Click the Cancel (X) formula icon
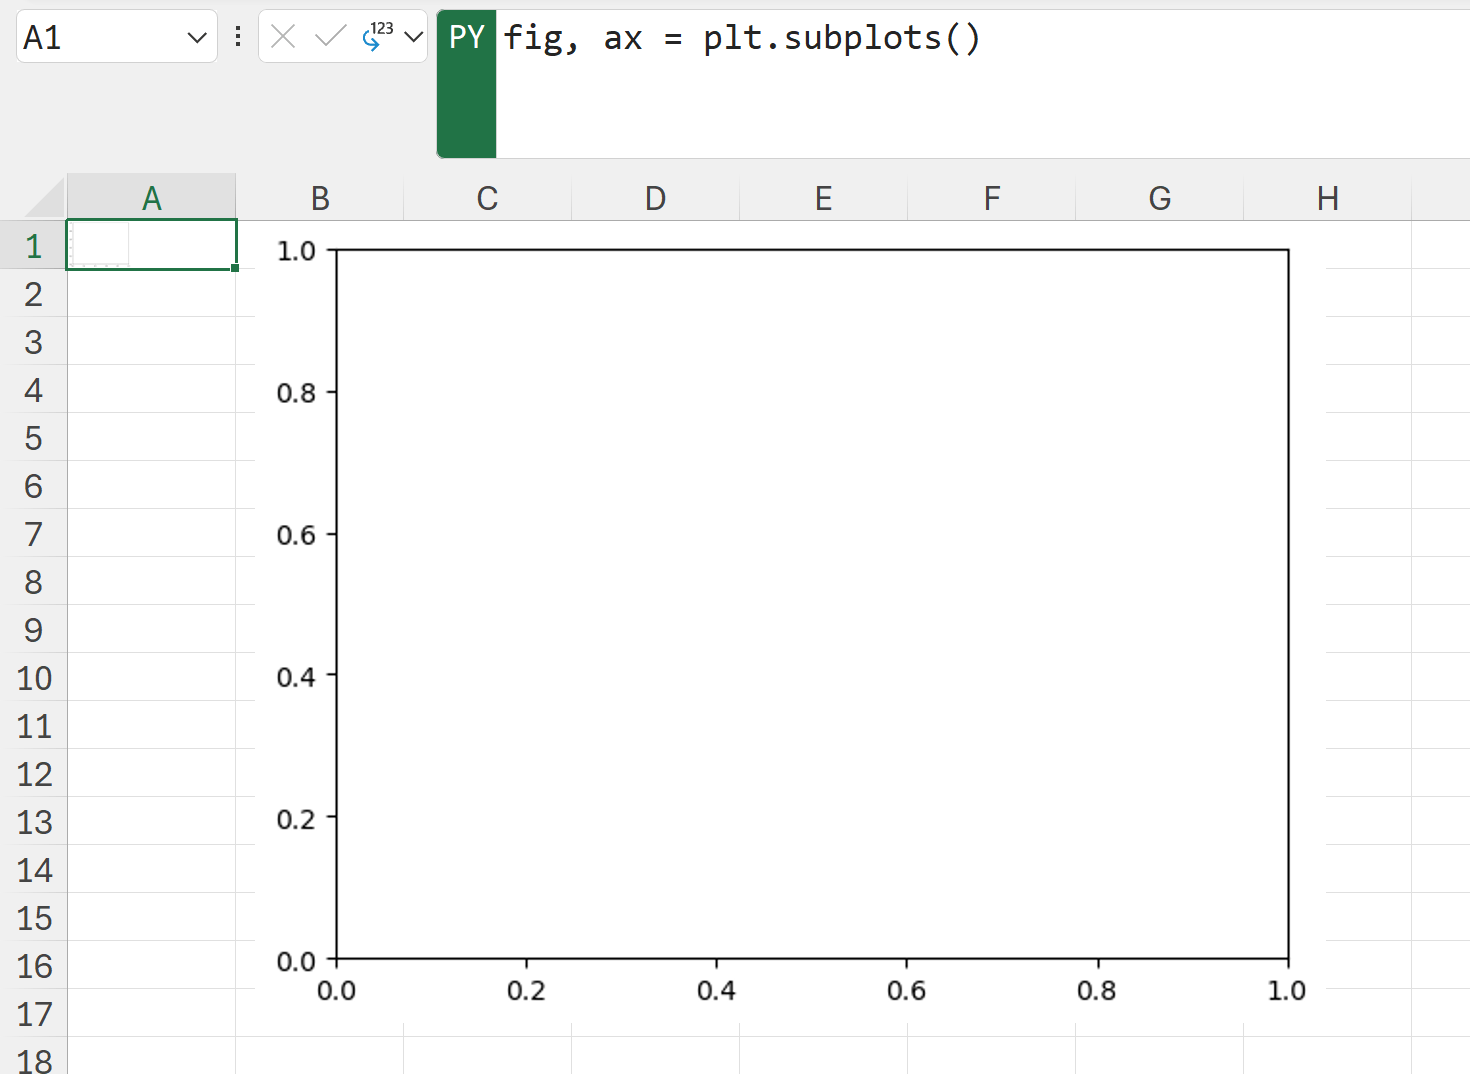This screenshot has width=1470, height=1074. click(283, 37)
